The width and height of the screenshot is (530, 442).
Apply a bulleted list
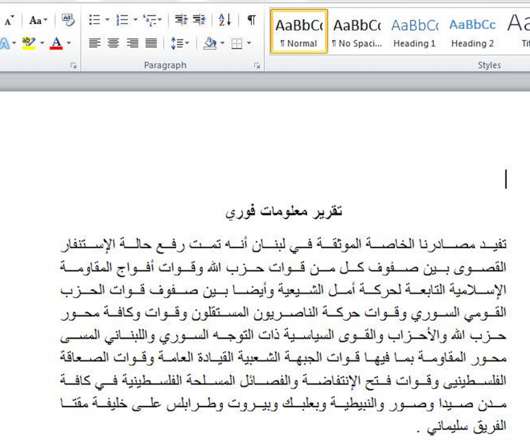pyautogui.click(x=95, y=20)
